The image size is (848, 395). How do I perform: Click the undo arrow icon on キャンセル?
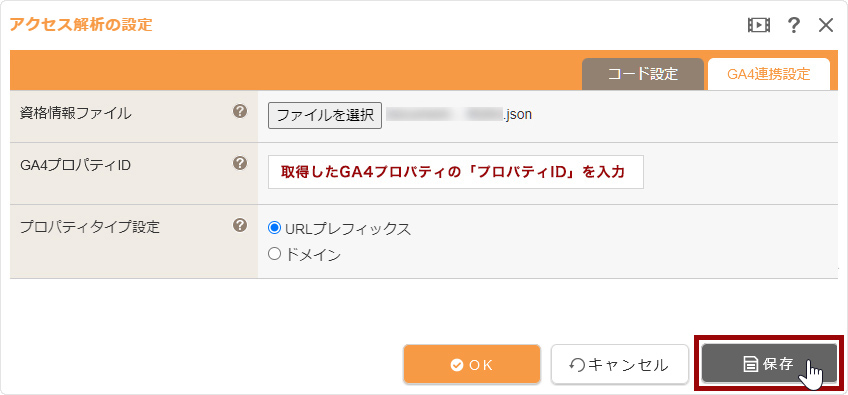(x=577, y=366)
